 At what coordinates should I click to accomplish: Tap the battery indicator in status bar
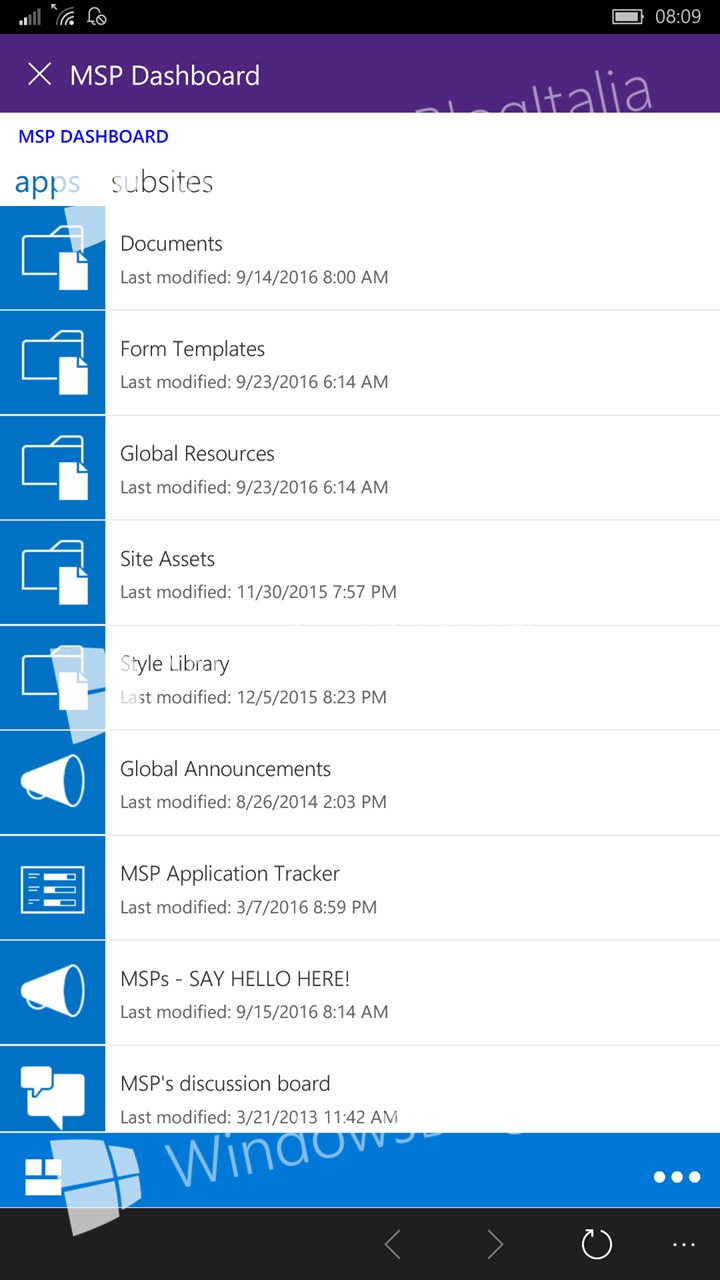coord(627,17)
